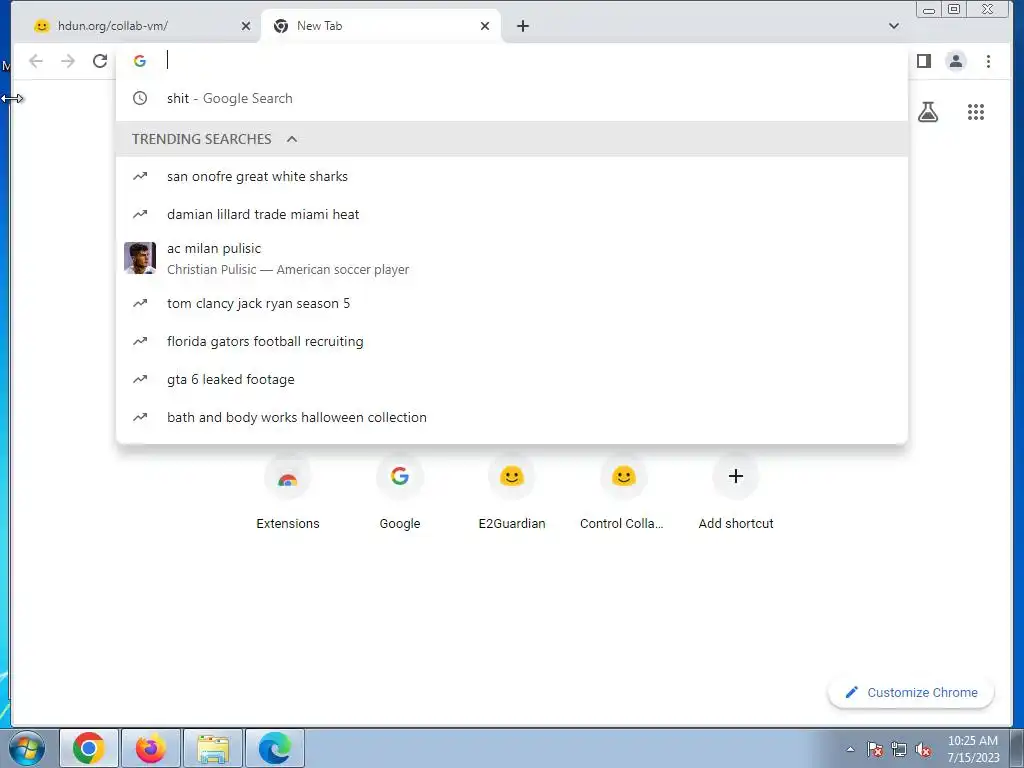Close the hdun.org/collab-vm/ tab

click(x=246, y=26)
